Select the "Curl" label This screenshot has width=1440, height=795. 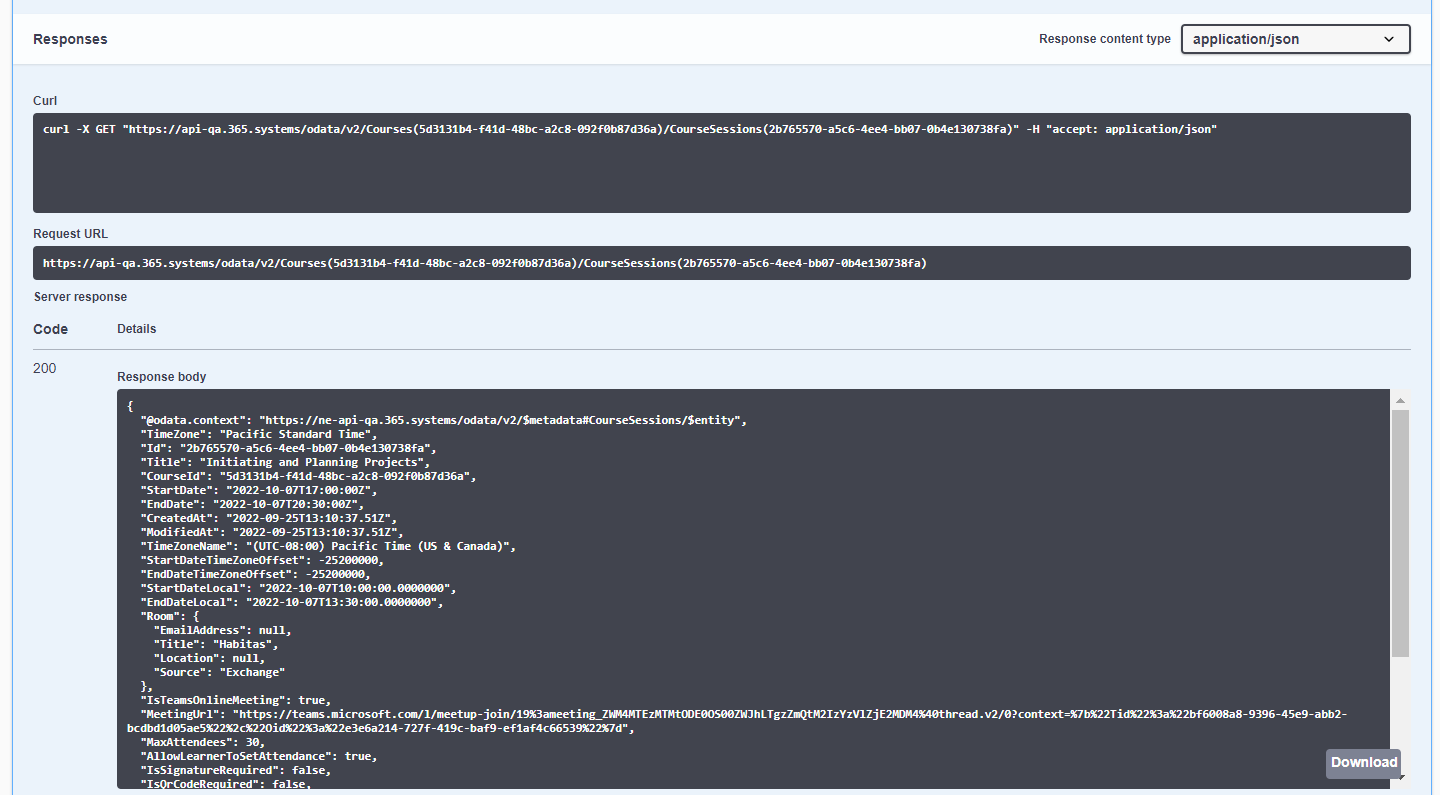click(45, 101)
